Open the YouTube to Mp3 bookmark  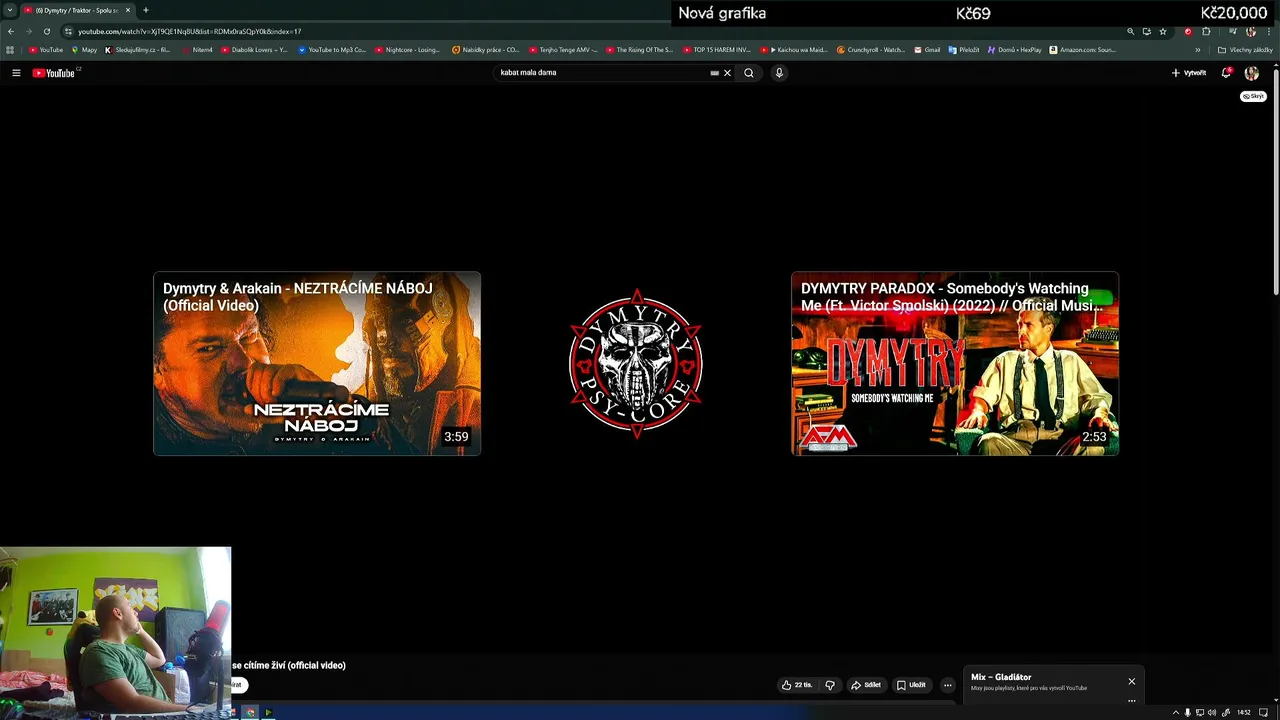[332, 50]
